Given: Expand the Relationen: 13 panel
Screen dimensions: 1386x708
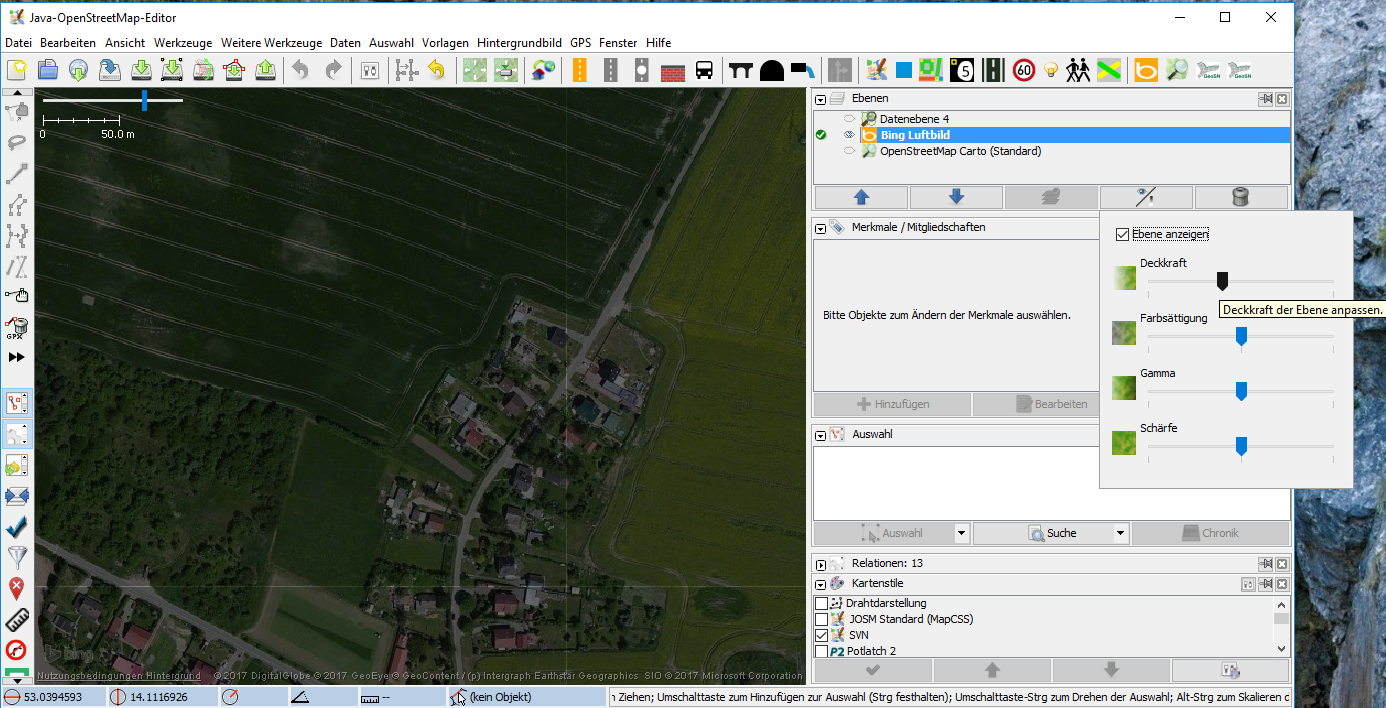Looking at the screenshot, I should coord(821,564).
